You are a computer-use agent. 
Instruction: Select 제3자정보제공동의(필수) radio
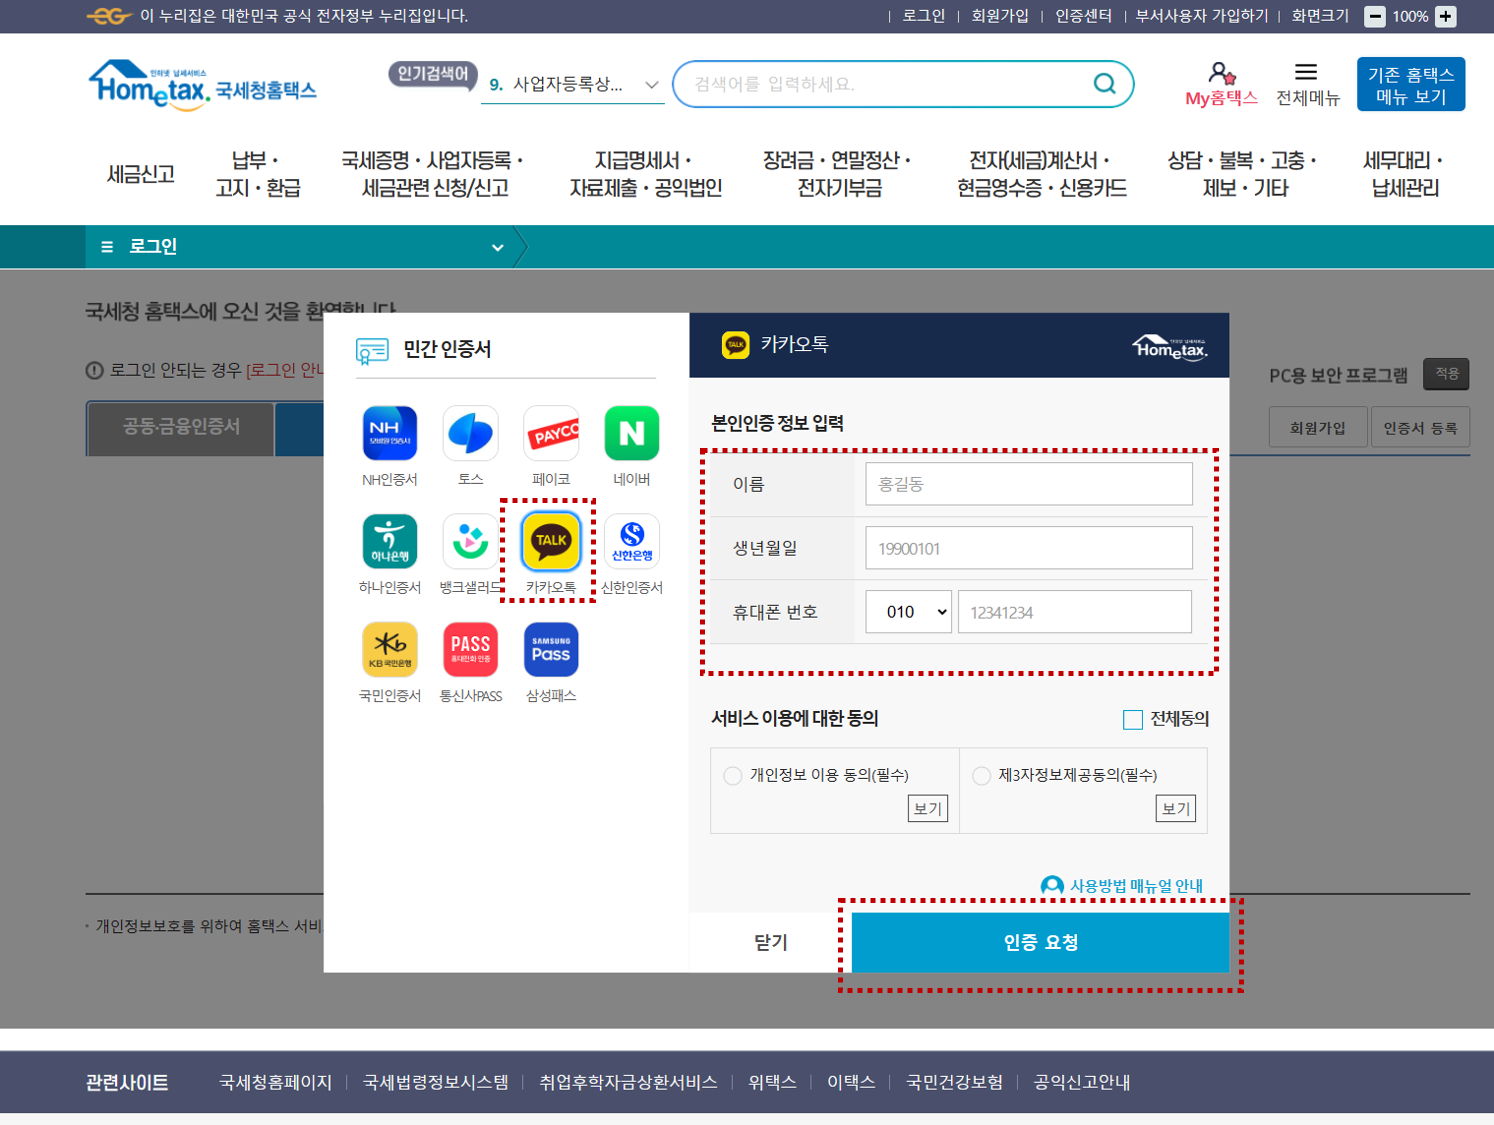click(x=982, y=775)
